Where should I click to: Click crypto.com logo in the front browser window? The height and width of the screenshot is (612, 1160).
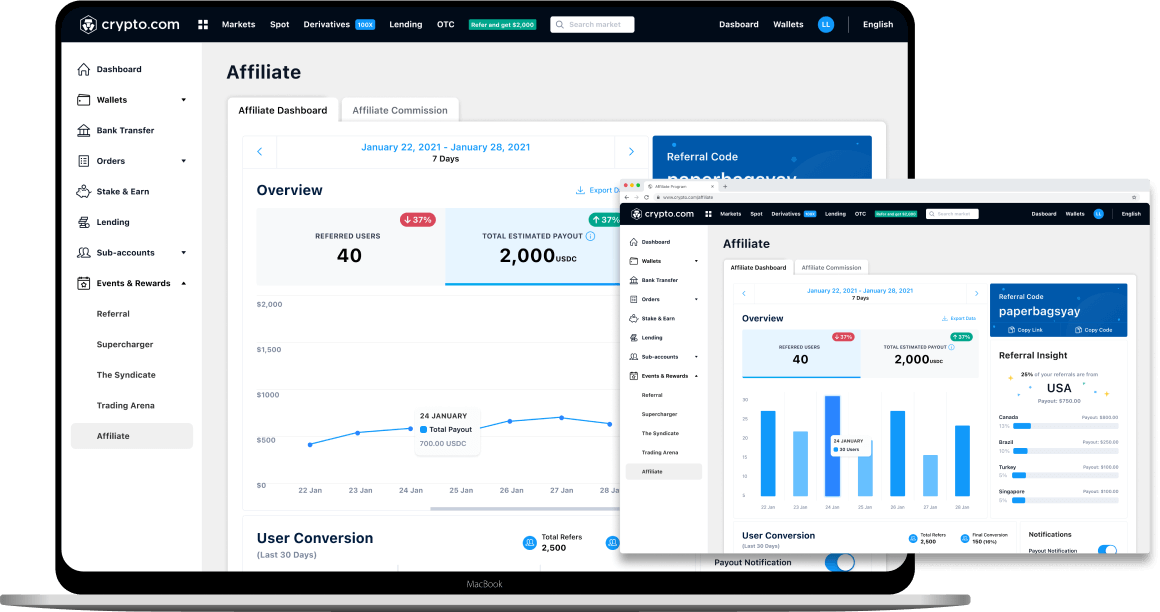tap(662, 214)
